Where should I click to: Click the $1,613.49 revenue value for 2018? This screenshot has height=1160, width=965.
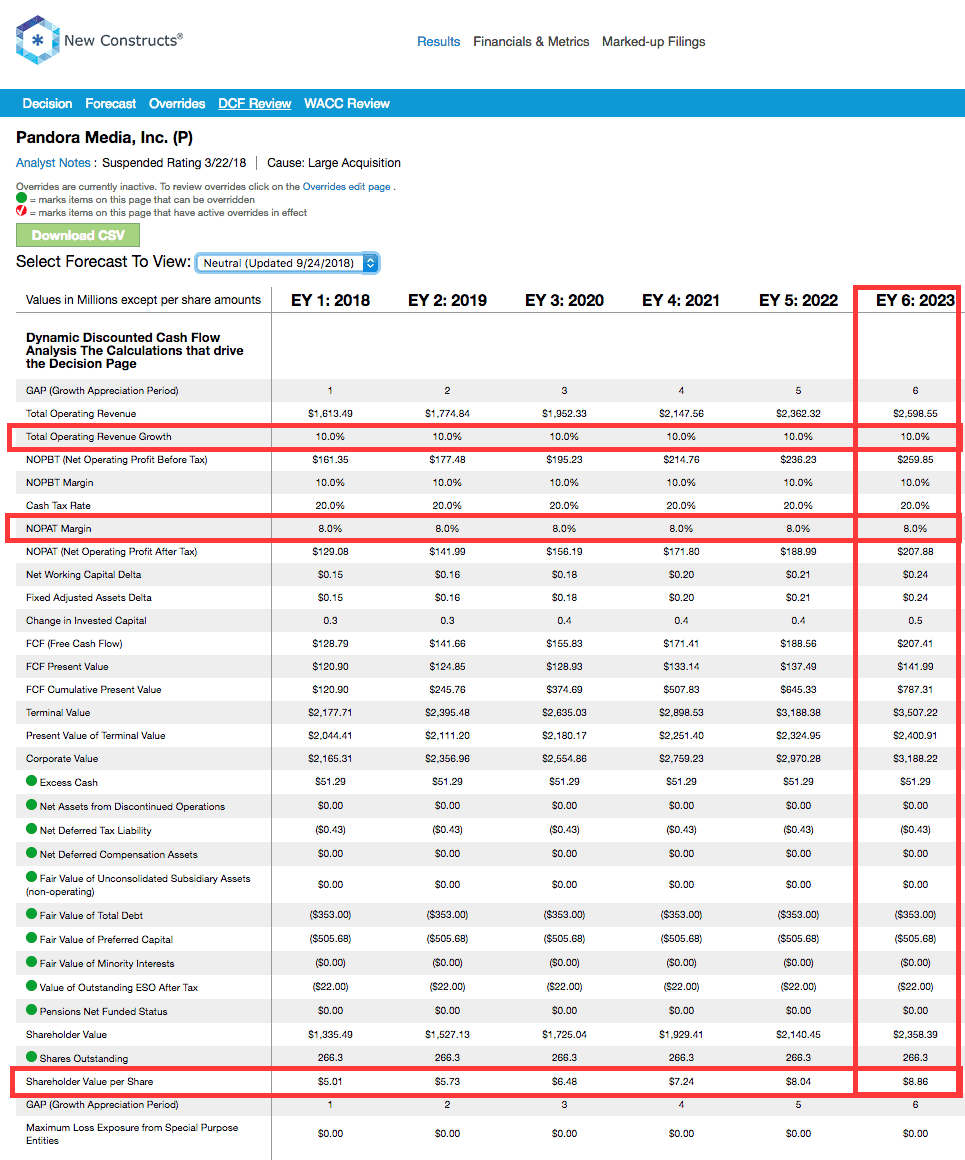[x=330, y=414]
